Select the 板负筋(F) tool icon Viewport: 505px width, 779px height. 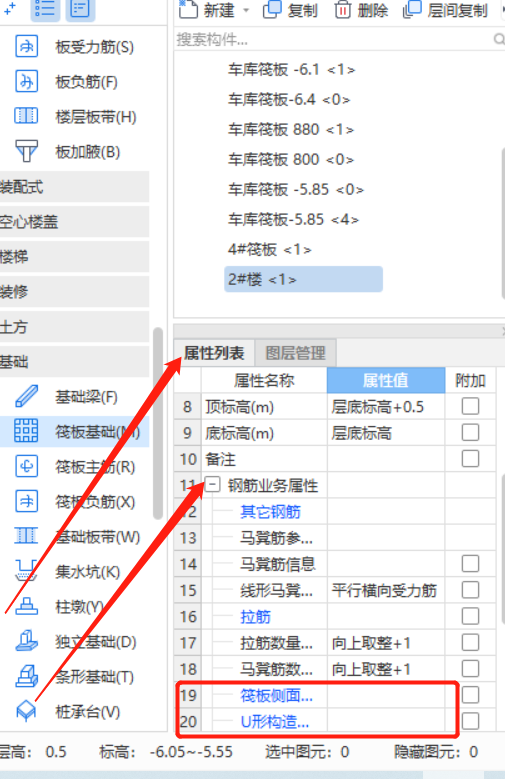click(26, 81)
